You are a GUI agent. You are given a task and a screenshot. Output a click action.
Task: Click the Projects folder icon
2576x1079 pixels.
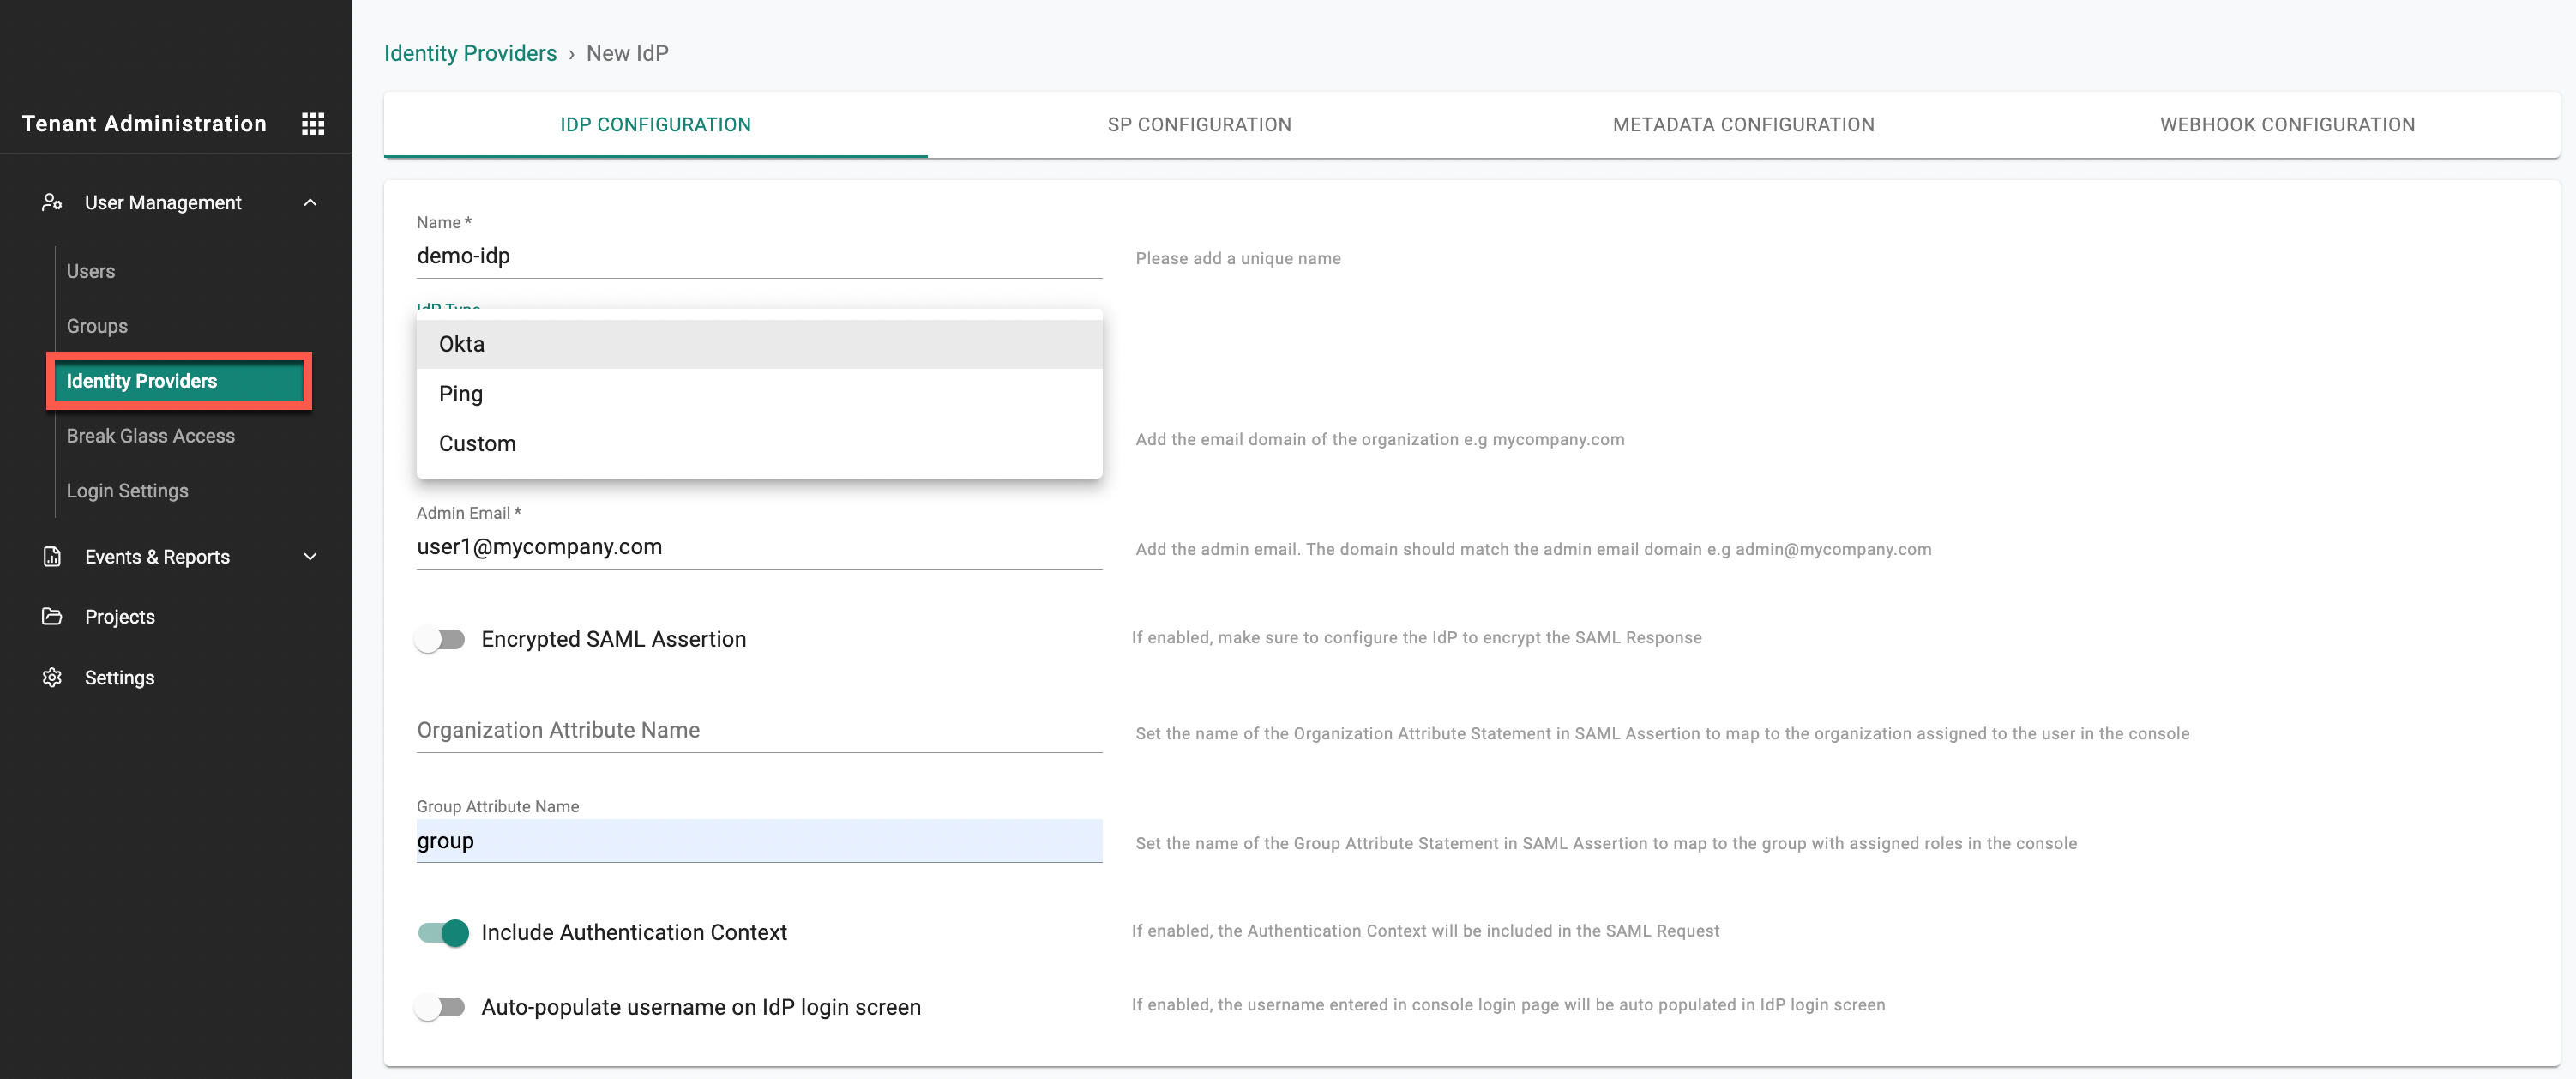point(52,616)
